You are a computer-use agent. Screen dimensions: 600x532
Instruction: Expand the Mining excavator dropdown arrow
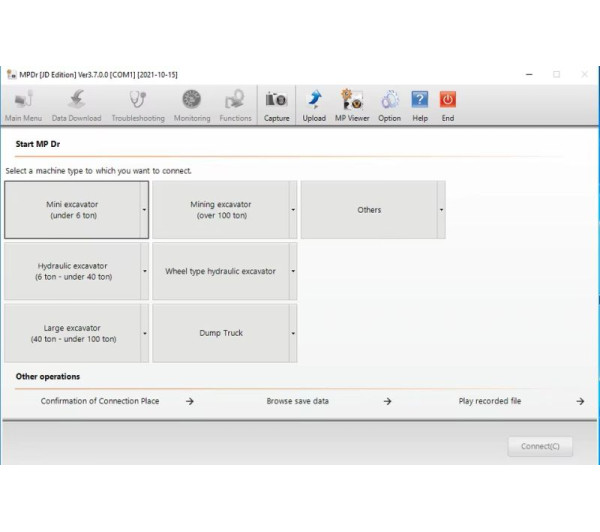point(293,210)
